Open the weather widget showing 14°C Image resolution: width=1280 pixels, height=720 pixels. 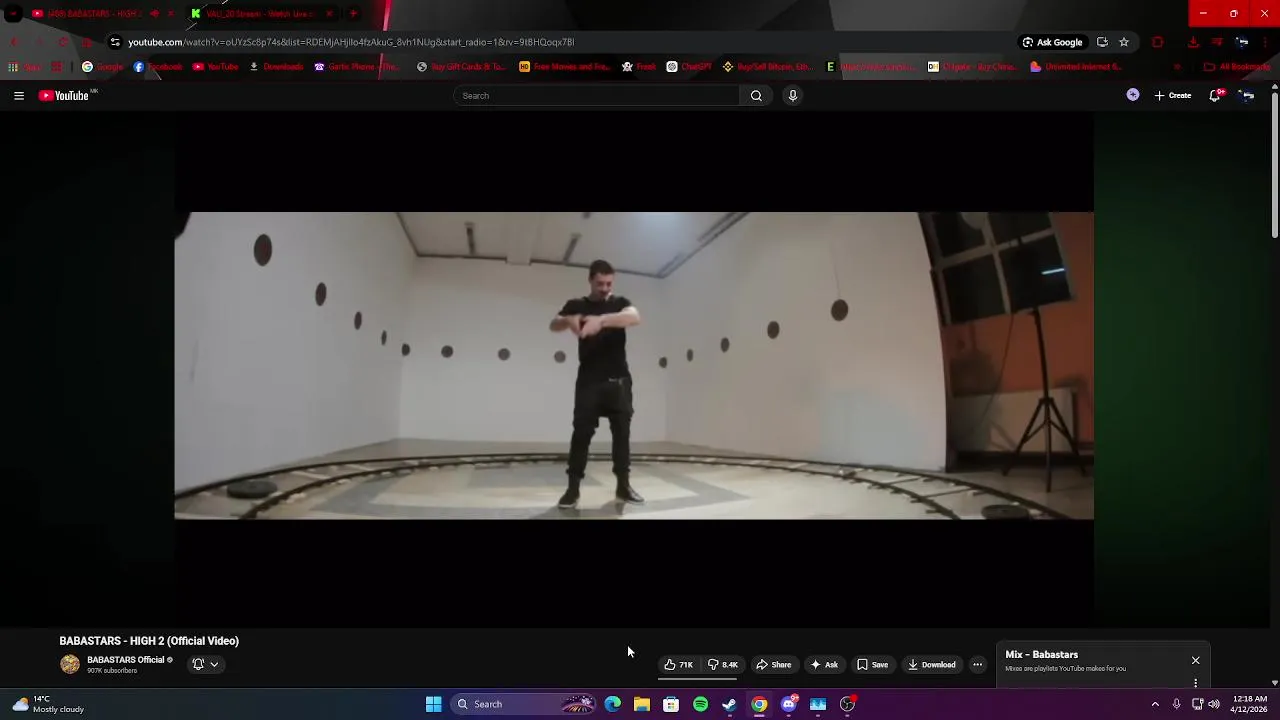click(48, 704)
